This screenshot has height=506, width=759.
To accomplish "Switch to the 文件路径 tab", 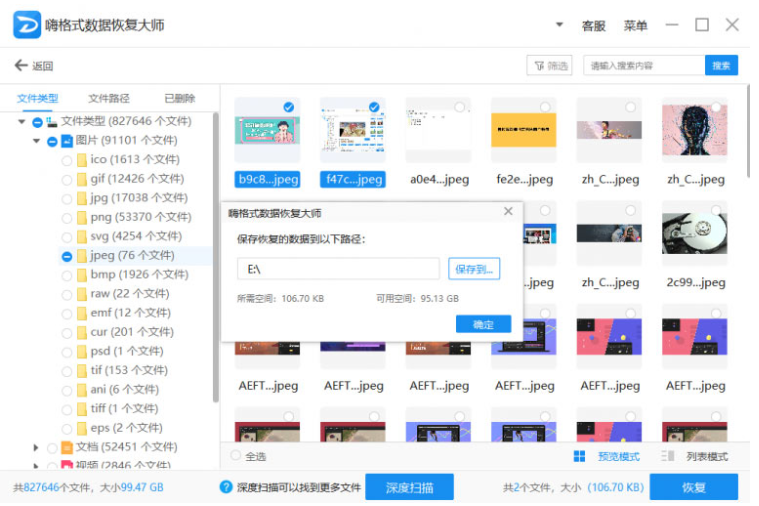I will tap(109, 98).
